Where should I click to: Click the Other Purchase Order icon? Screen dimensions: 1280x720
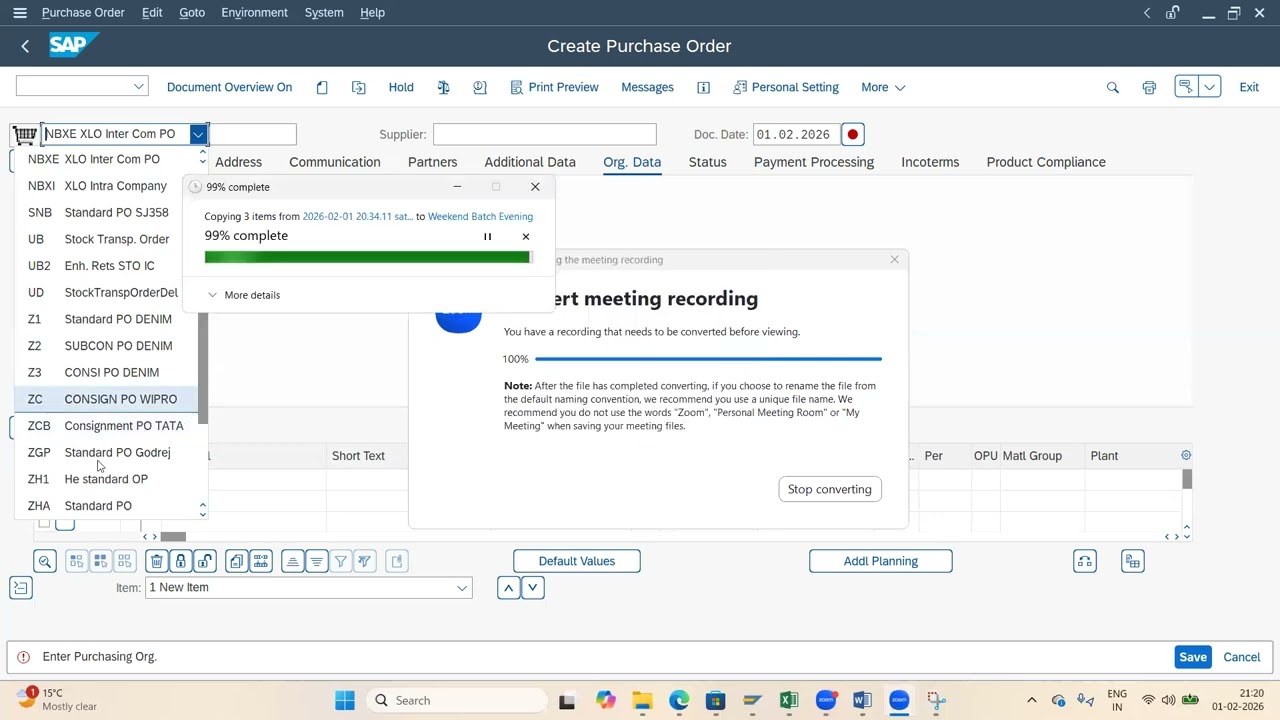[359, 87]
